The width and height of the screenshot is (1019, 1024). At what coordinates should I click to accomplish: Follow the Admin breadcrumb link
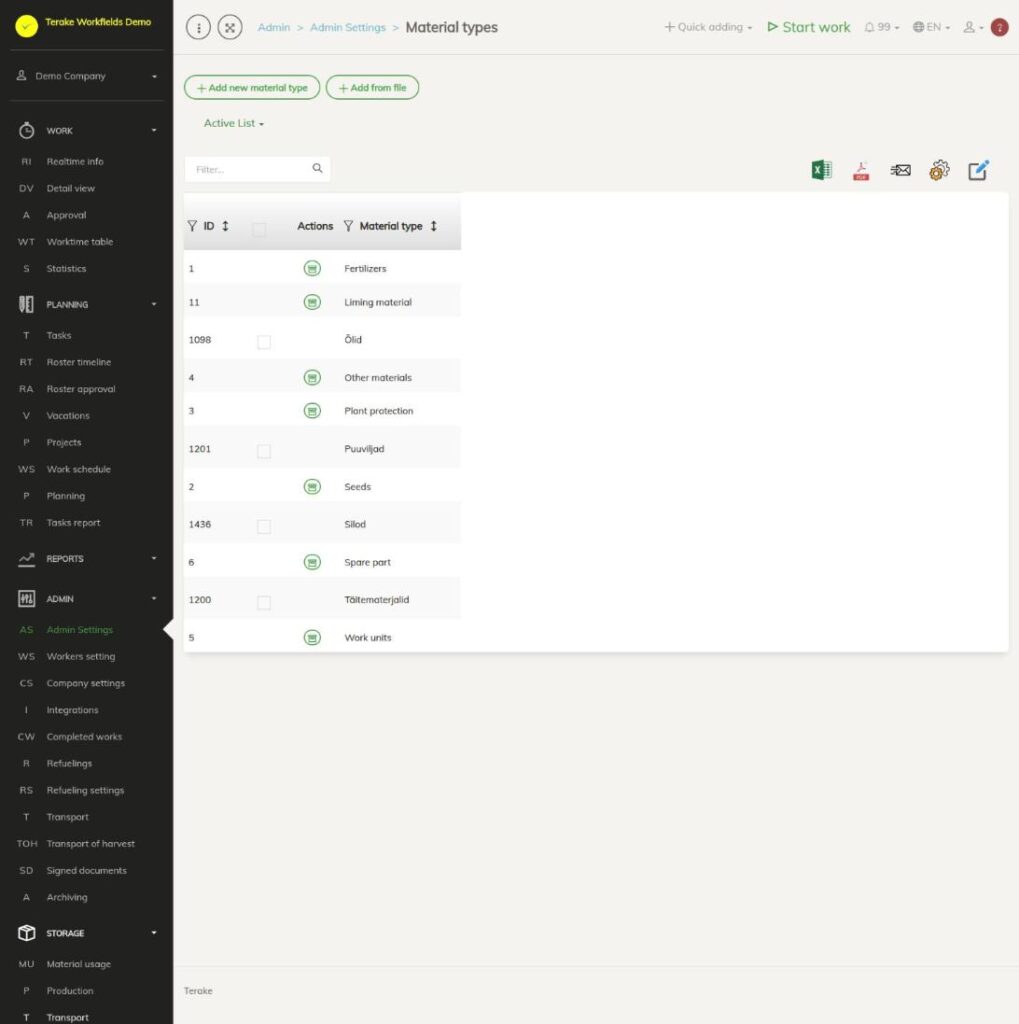click(x=274, y=27)
